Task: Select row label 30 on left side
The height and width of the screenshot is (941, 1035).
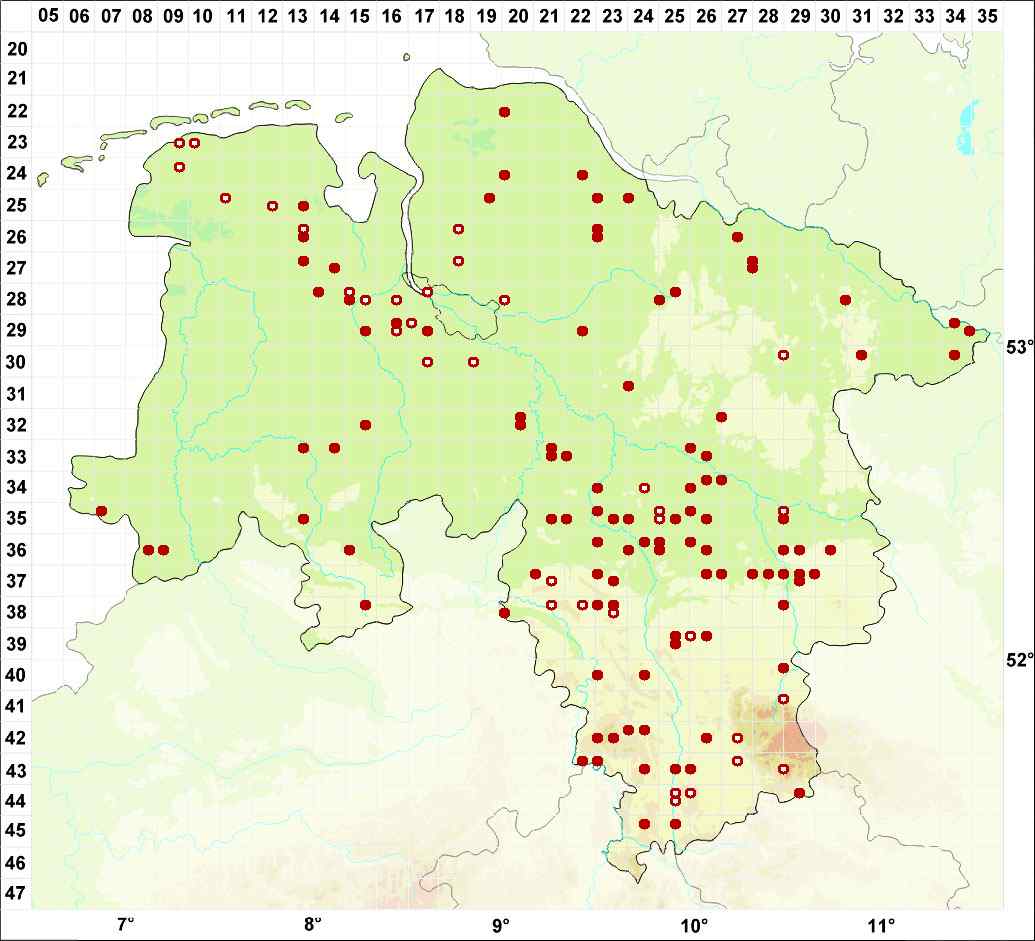Action: click(x=18, y=362)
